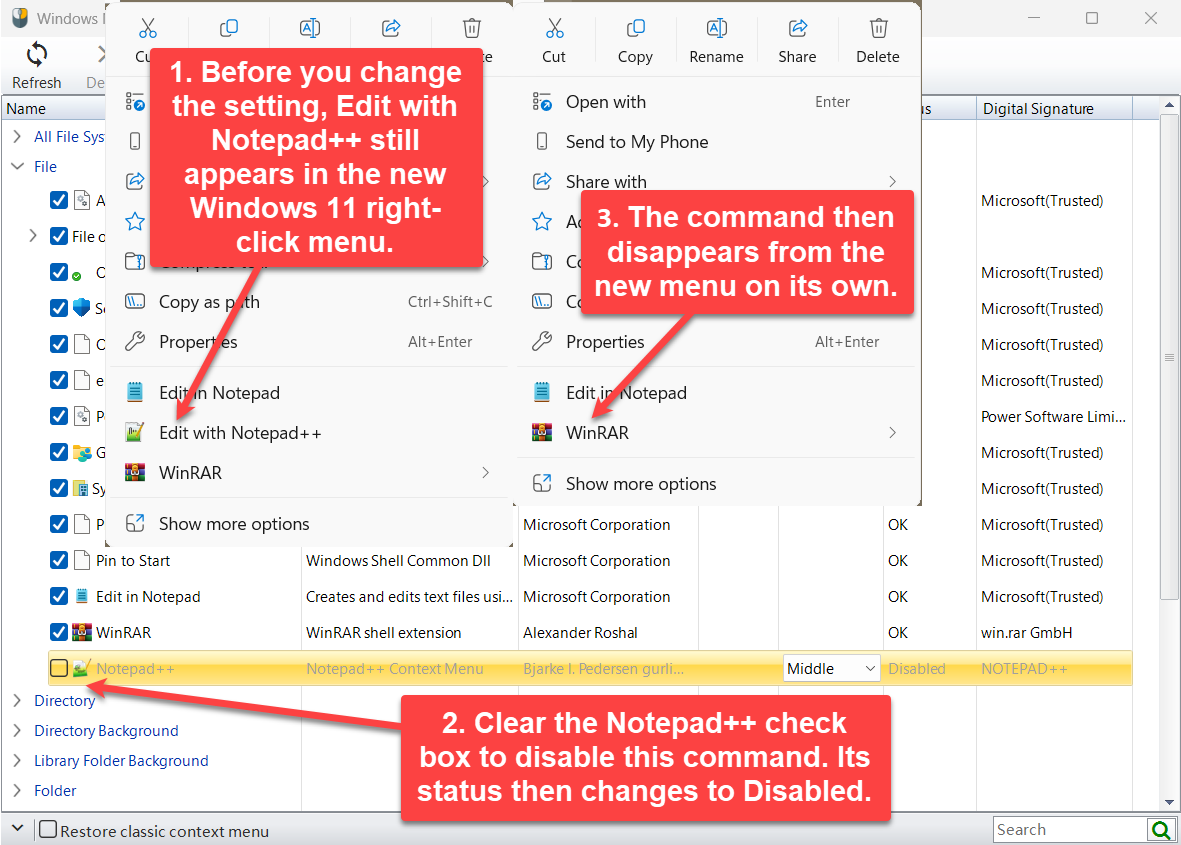Select Copy as path menu entry
The image size is (1181, 845).
point(309,302)
